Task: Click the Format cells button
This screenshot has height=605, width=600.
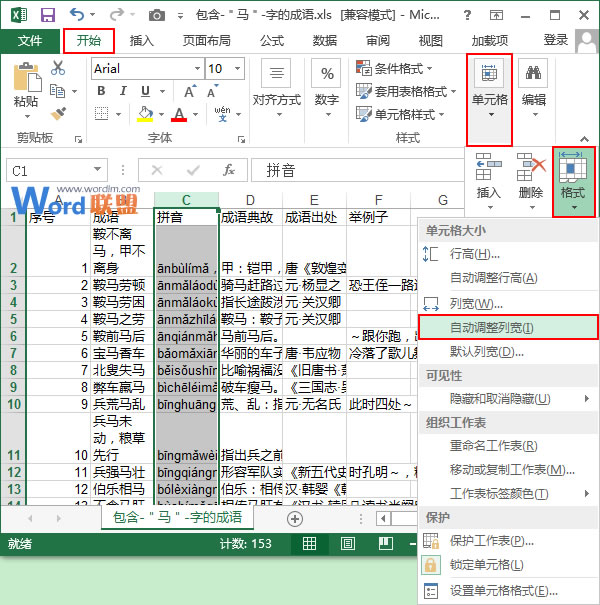Action: click(x=573, y=182)
